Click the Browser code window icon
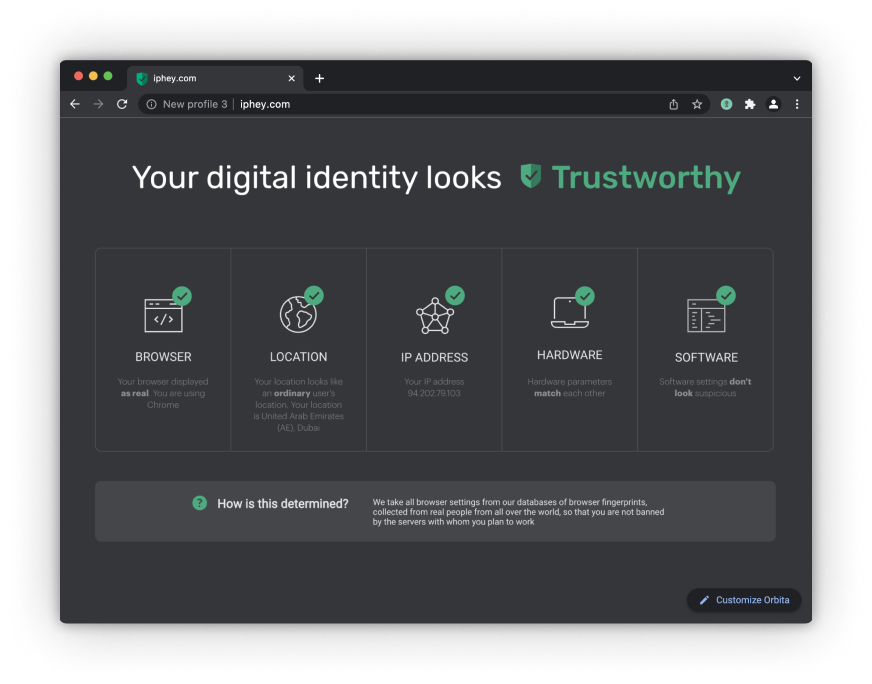This screenshot has height=684, width=872. point(163,315)
